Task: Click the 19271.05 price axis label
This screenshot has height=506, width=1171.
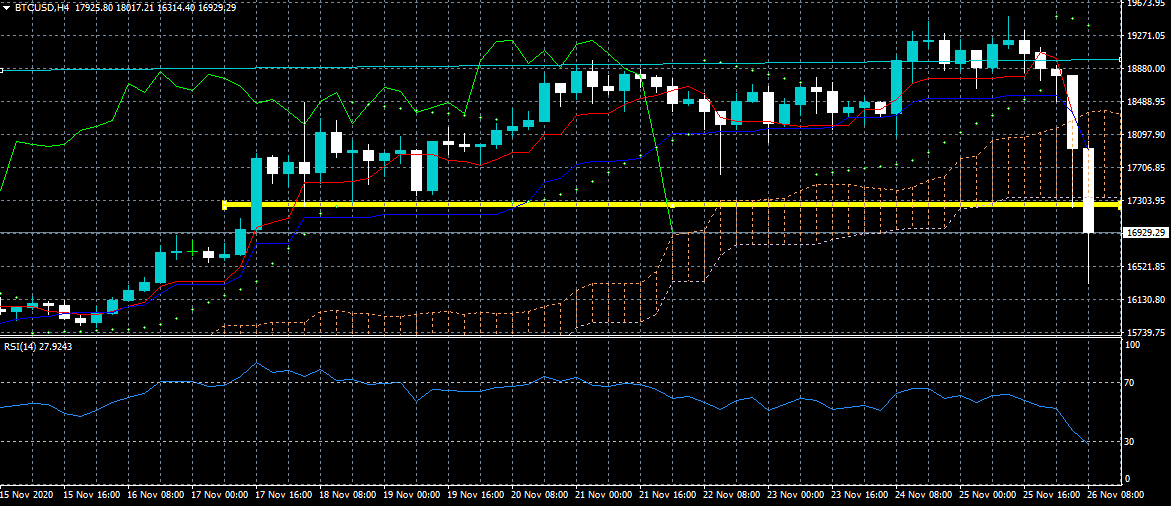Action: click(1146, 36)
